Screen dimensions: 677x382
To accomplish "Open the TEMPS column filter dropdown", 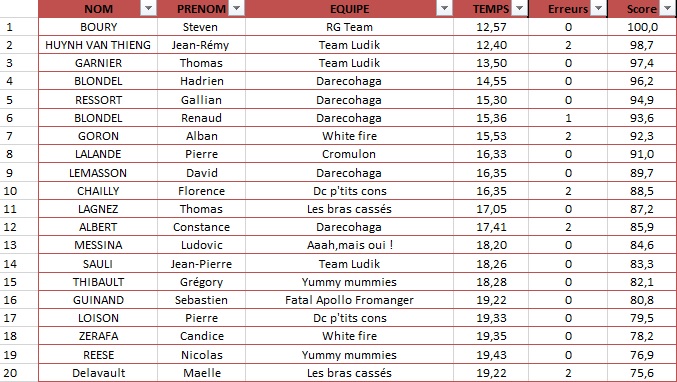I will click(519, 9).
